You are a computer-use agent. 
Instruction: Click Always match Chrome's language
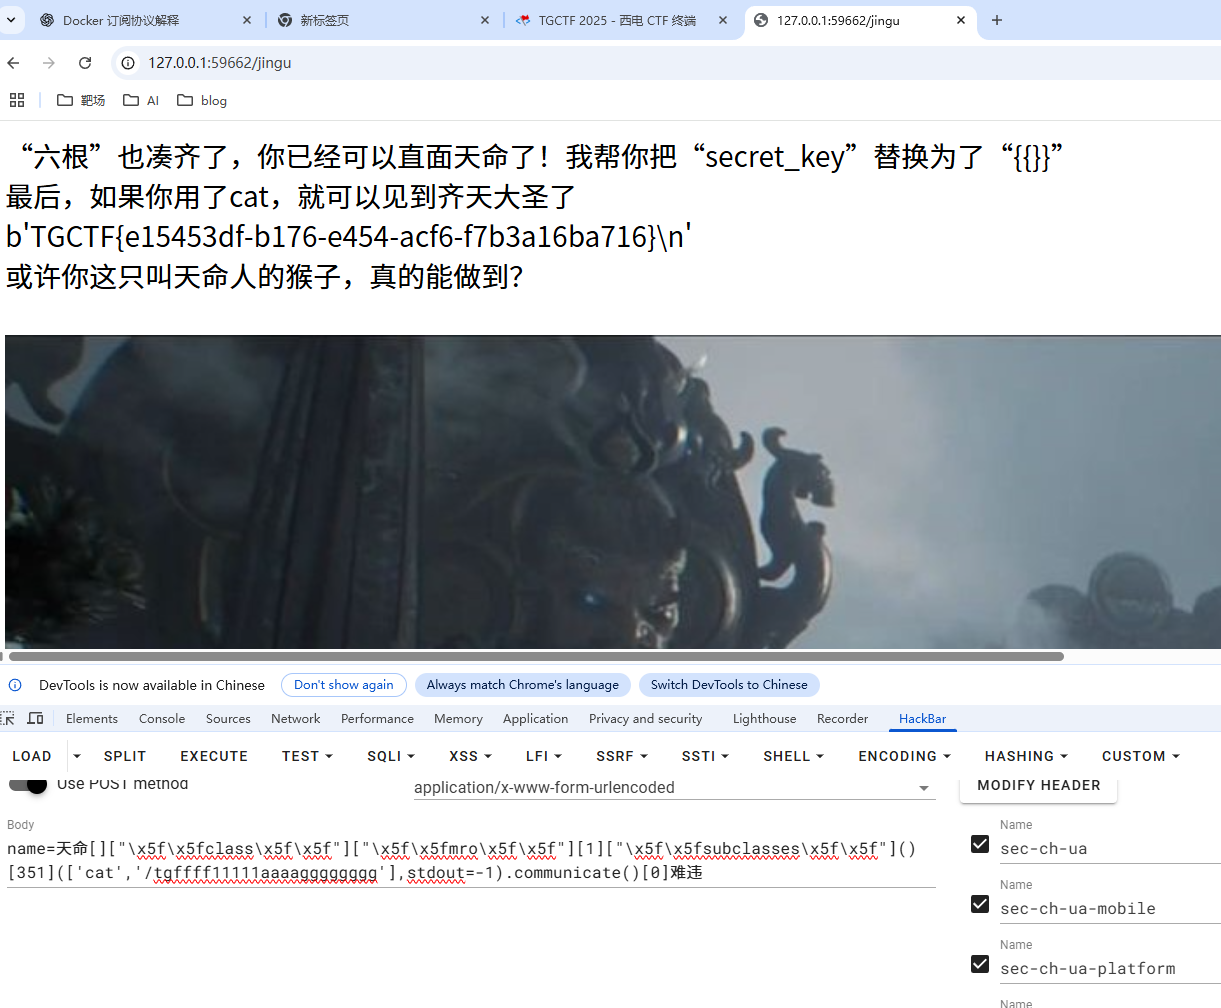[x=523, y=685]
